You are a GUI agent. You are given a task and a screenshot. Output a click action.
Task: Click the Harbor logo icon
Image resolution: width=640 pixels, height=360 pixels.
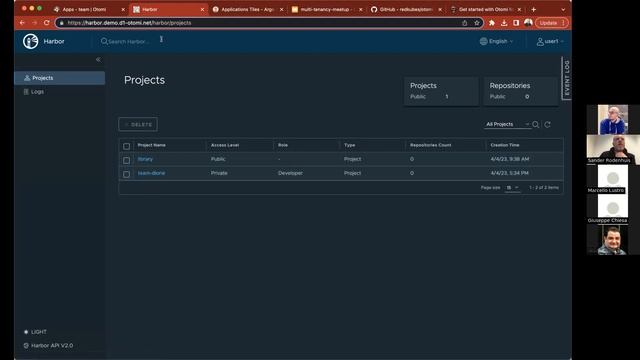pyautogui.click(x=31, y=41)
